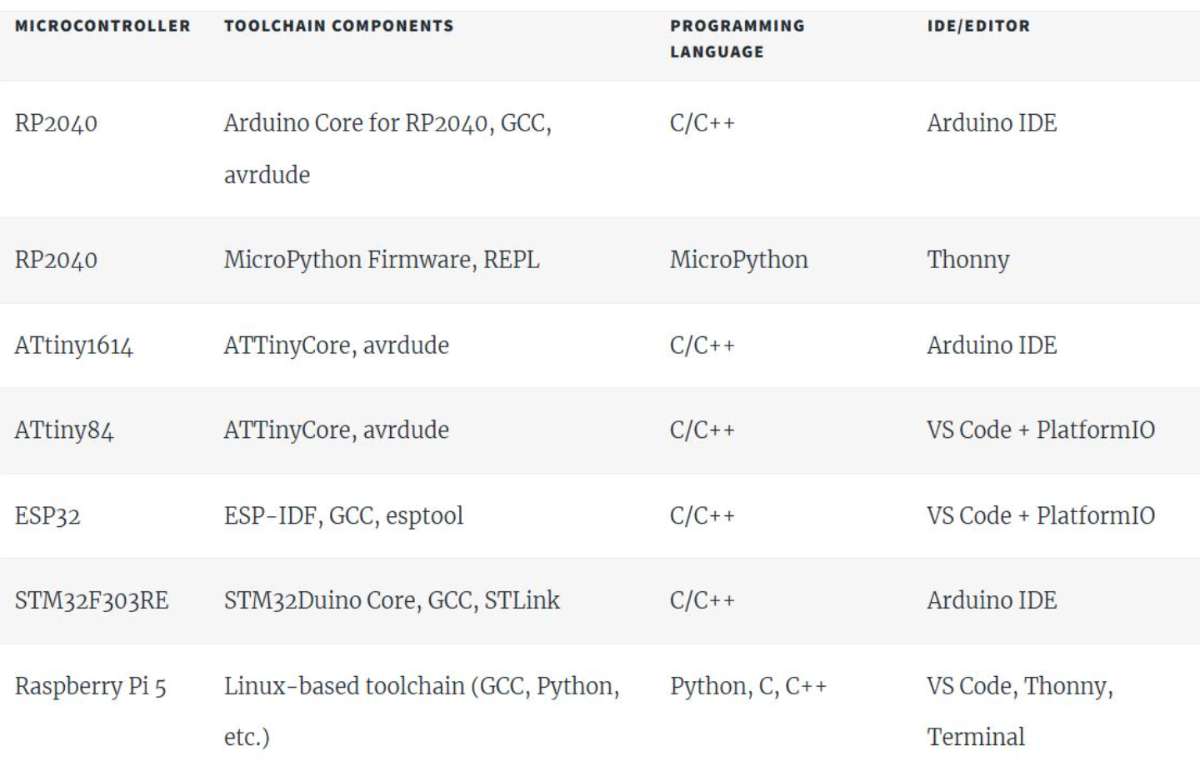This screenshot has height=766, width=1200.
Task: Click the ATtiny84 microcontroller cell
Action: click(64, 431)
